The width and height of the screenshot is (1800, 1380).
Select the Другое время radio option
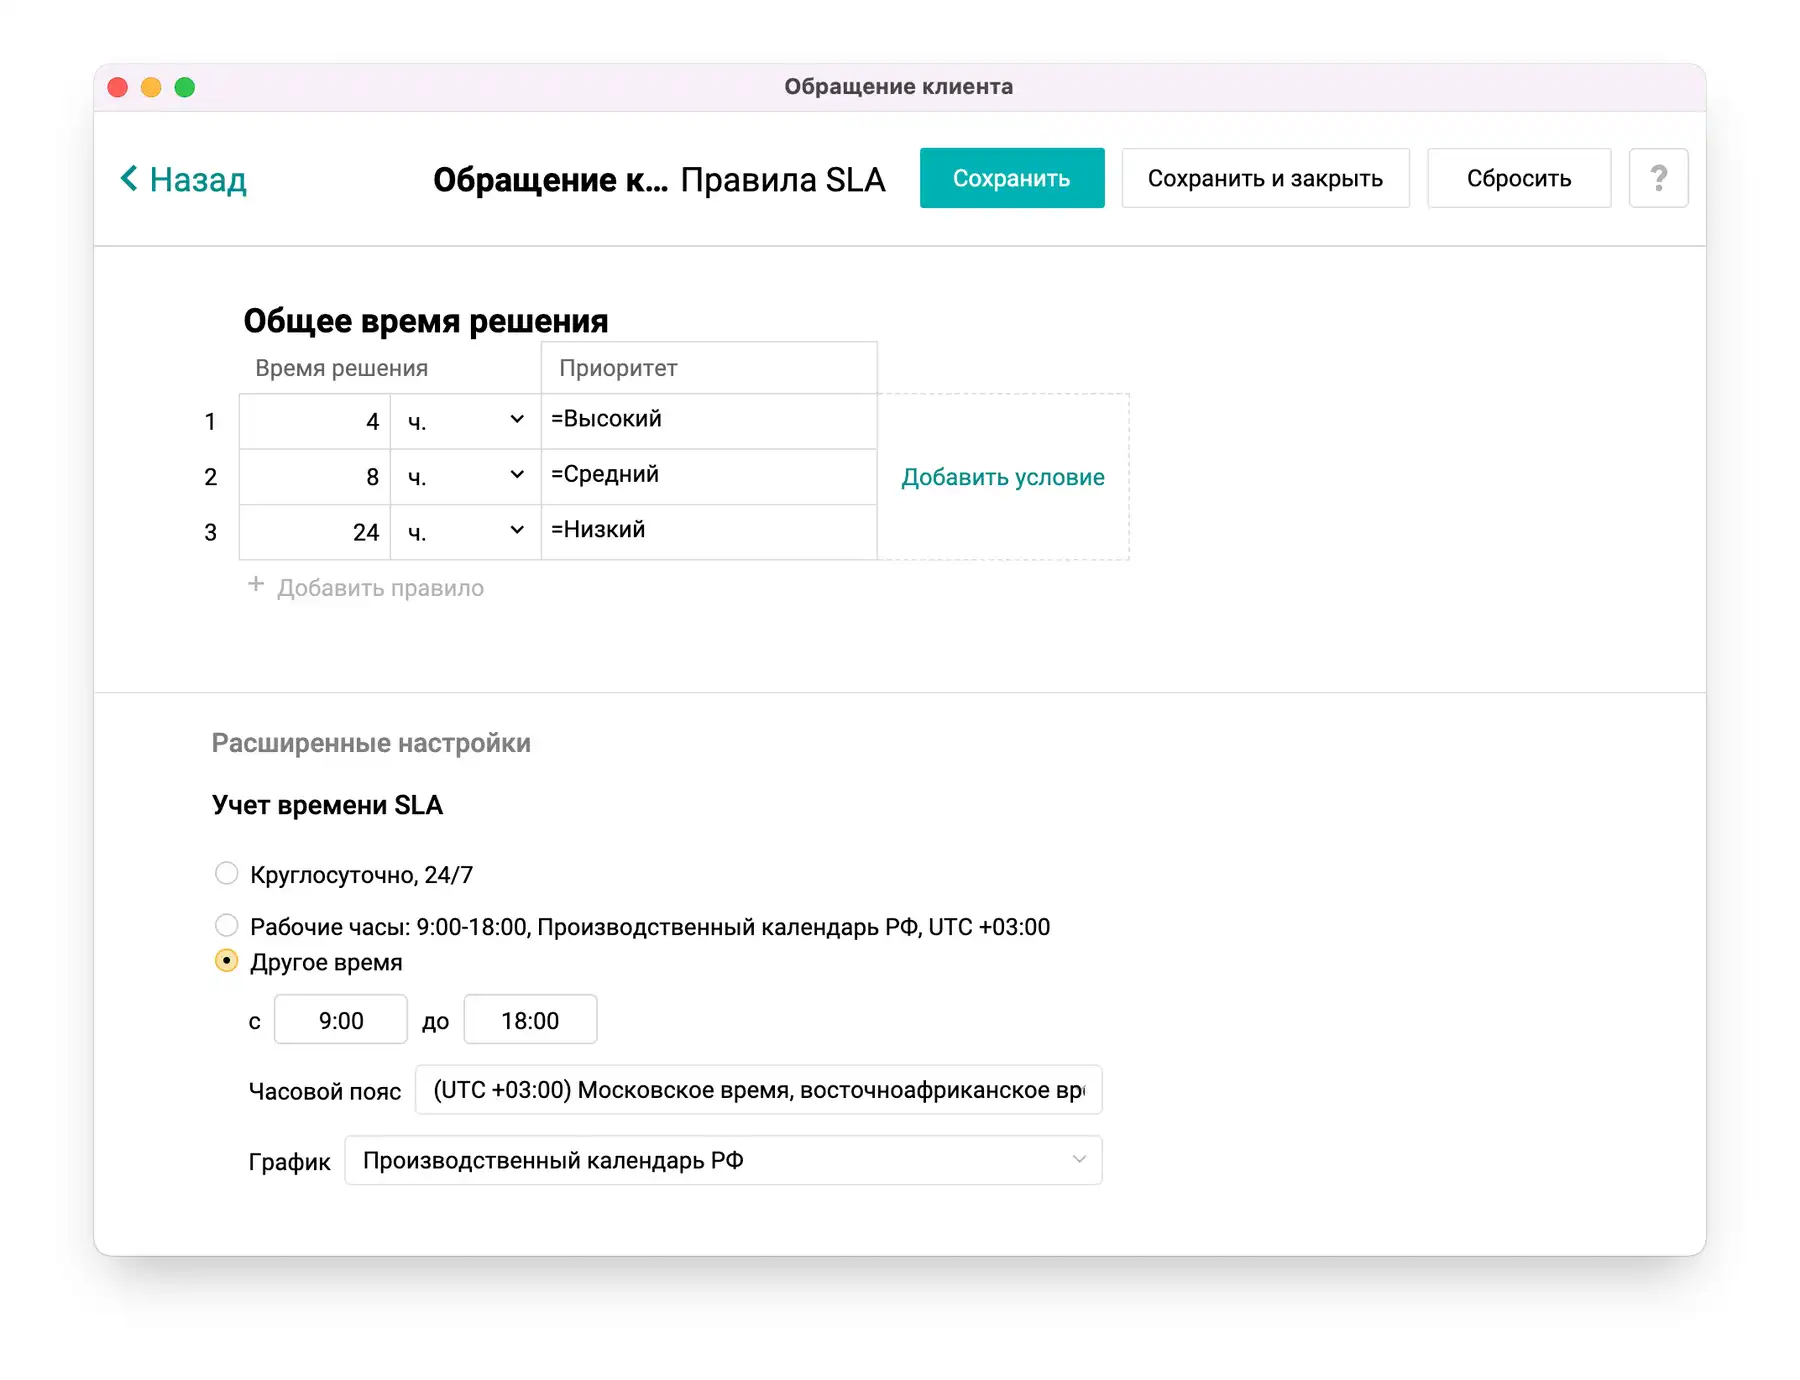[x=227, y=961]
